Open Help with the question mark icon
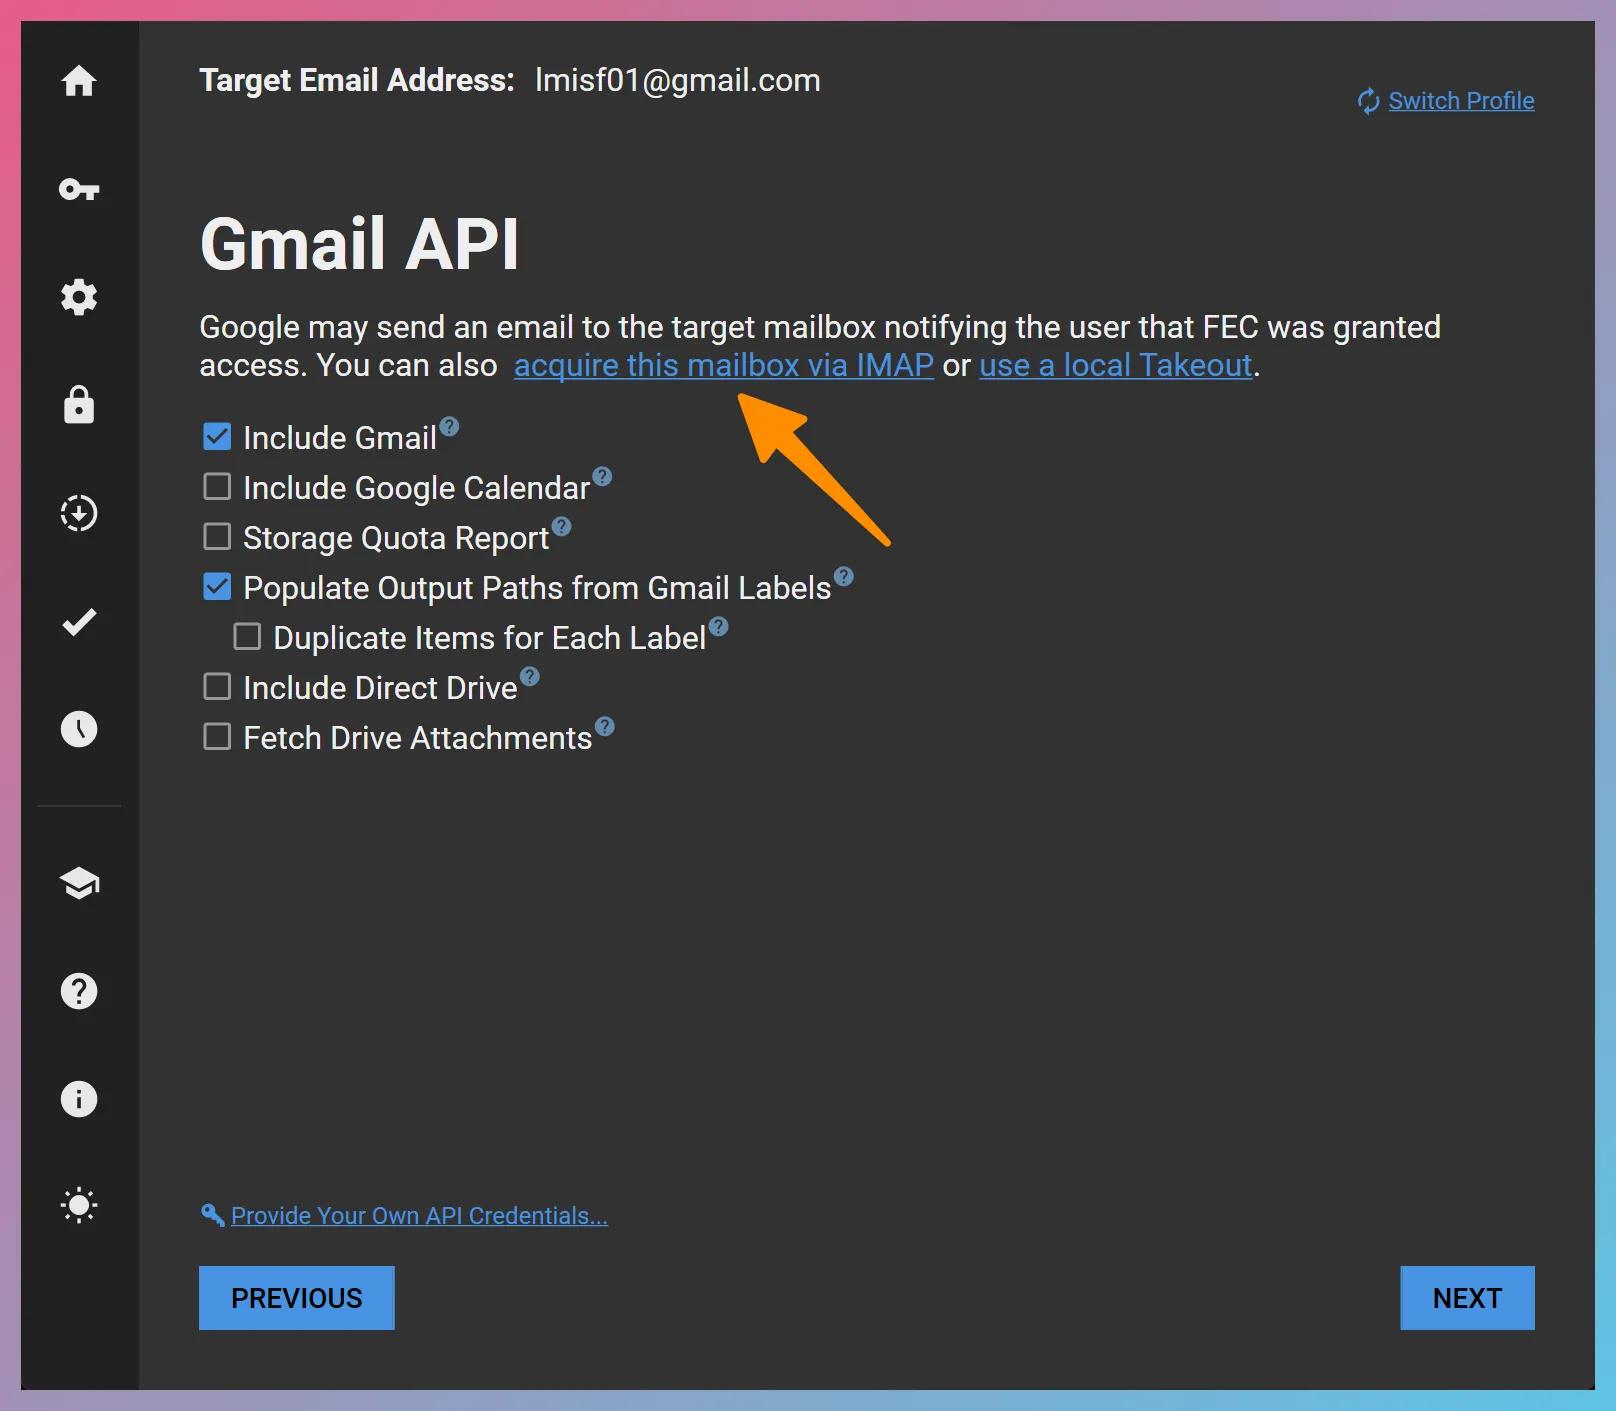Screen dimensions: 1616x1411 click(79, 991)
